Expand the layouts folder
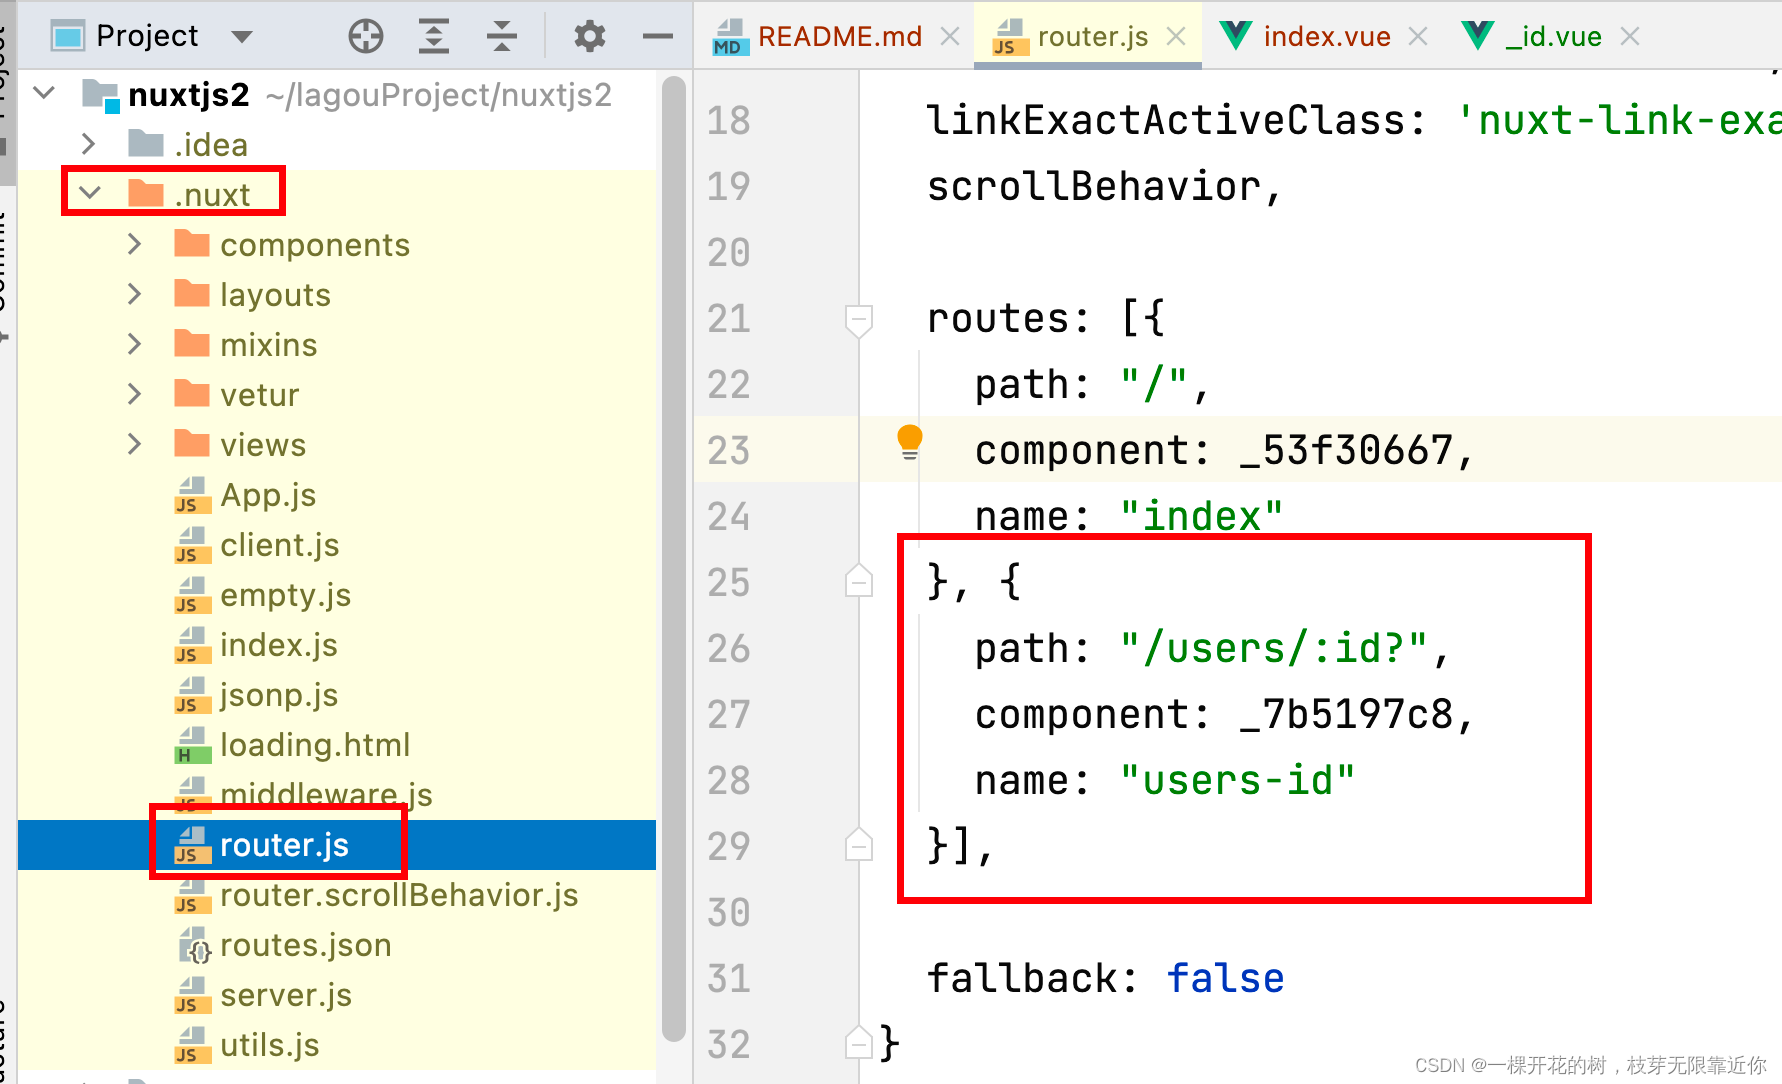 (135, 294)
